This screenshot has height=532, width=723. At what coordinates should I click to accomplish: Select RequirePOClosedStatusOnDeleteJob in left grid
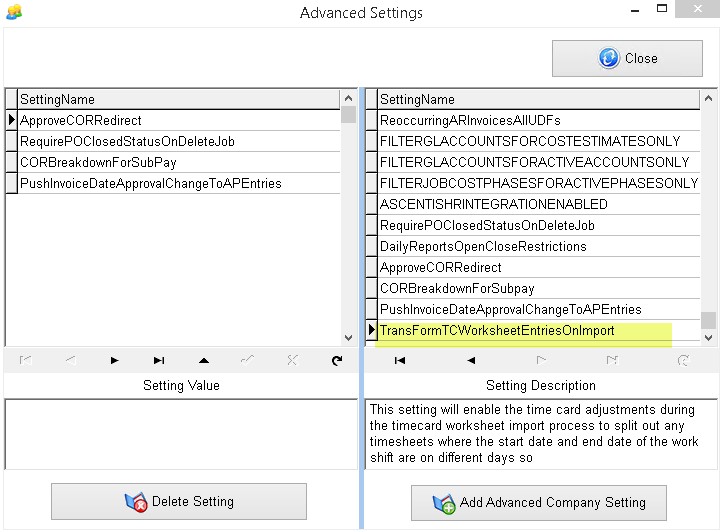179,141
